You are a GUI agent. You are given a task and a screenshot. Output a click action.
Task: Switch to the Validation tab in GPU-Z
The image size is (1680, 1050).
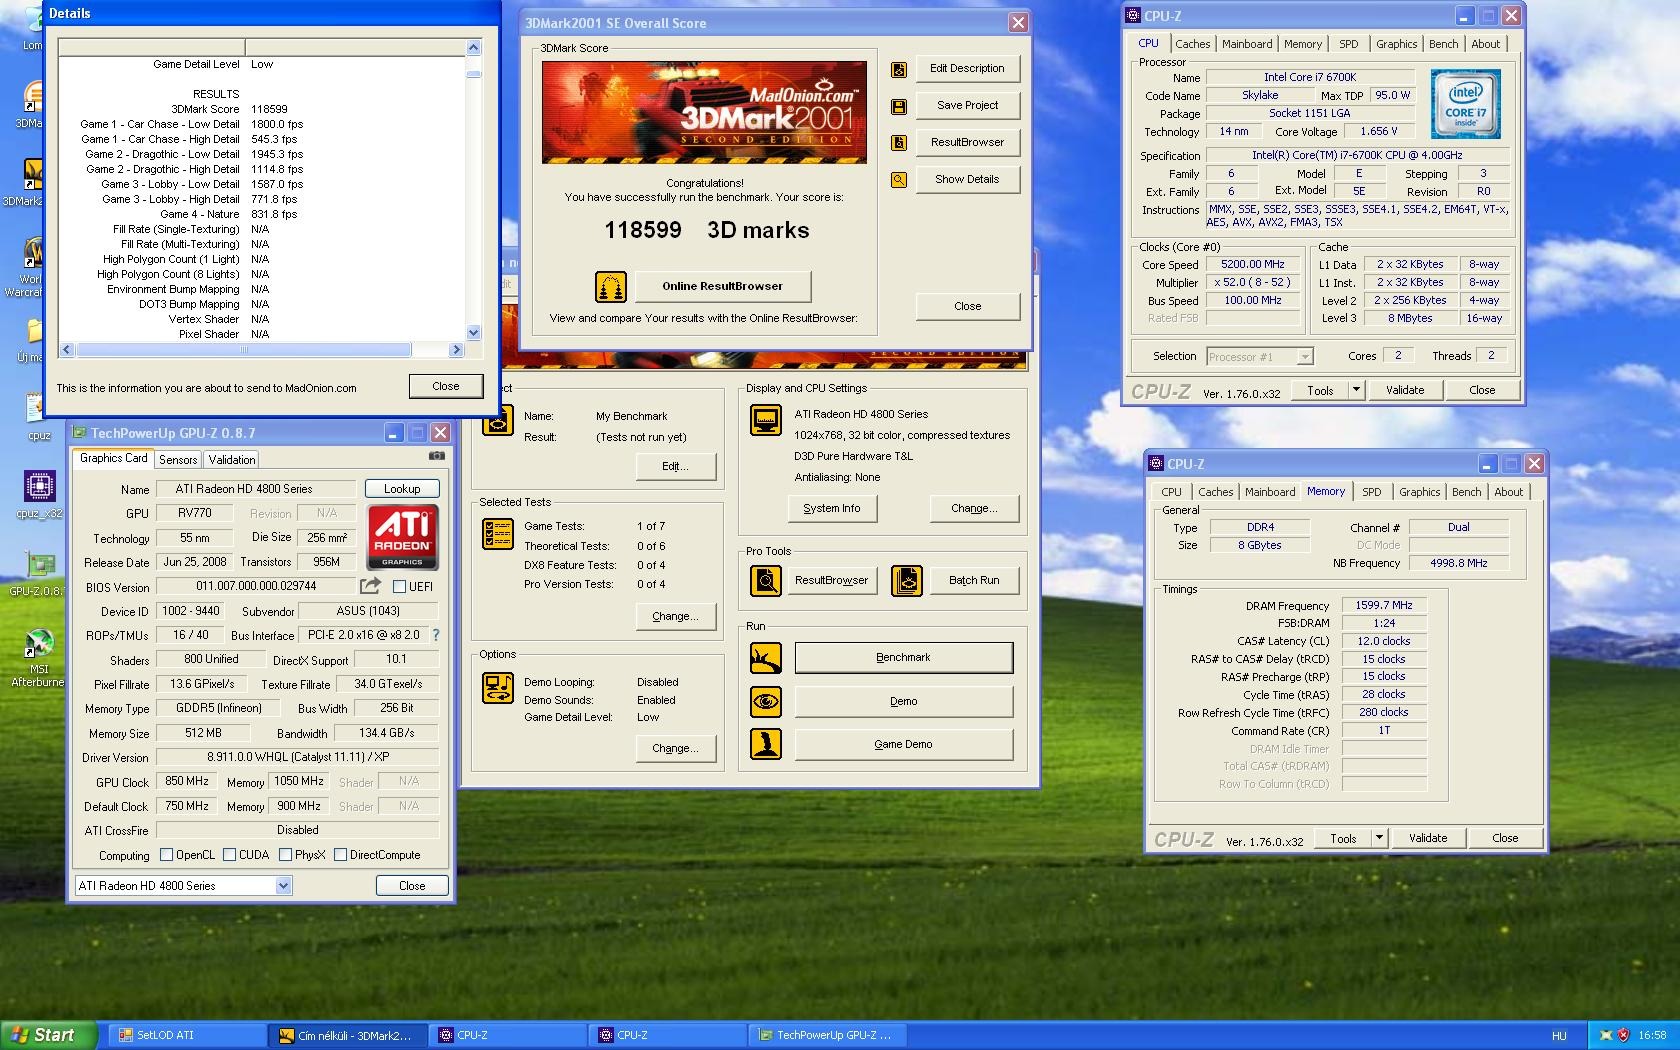pos(232,460)
